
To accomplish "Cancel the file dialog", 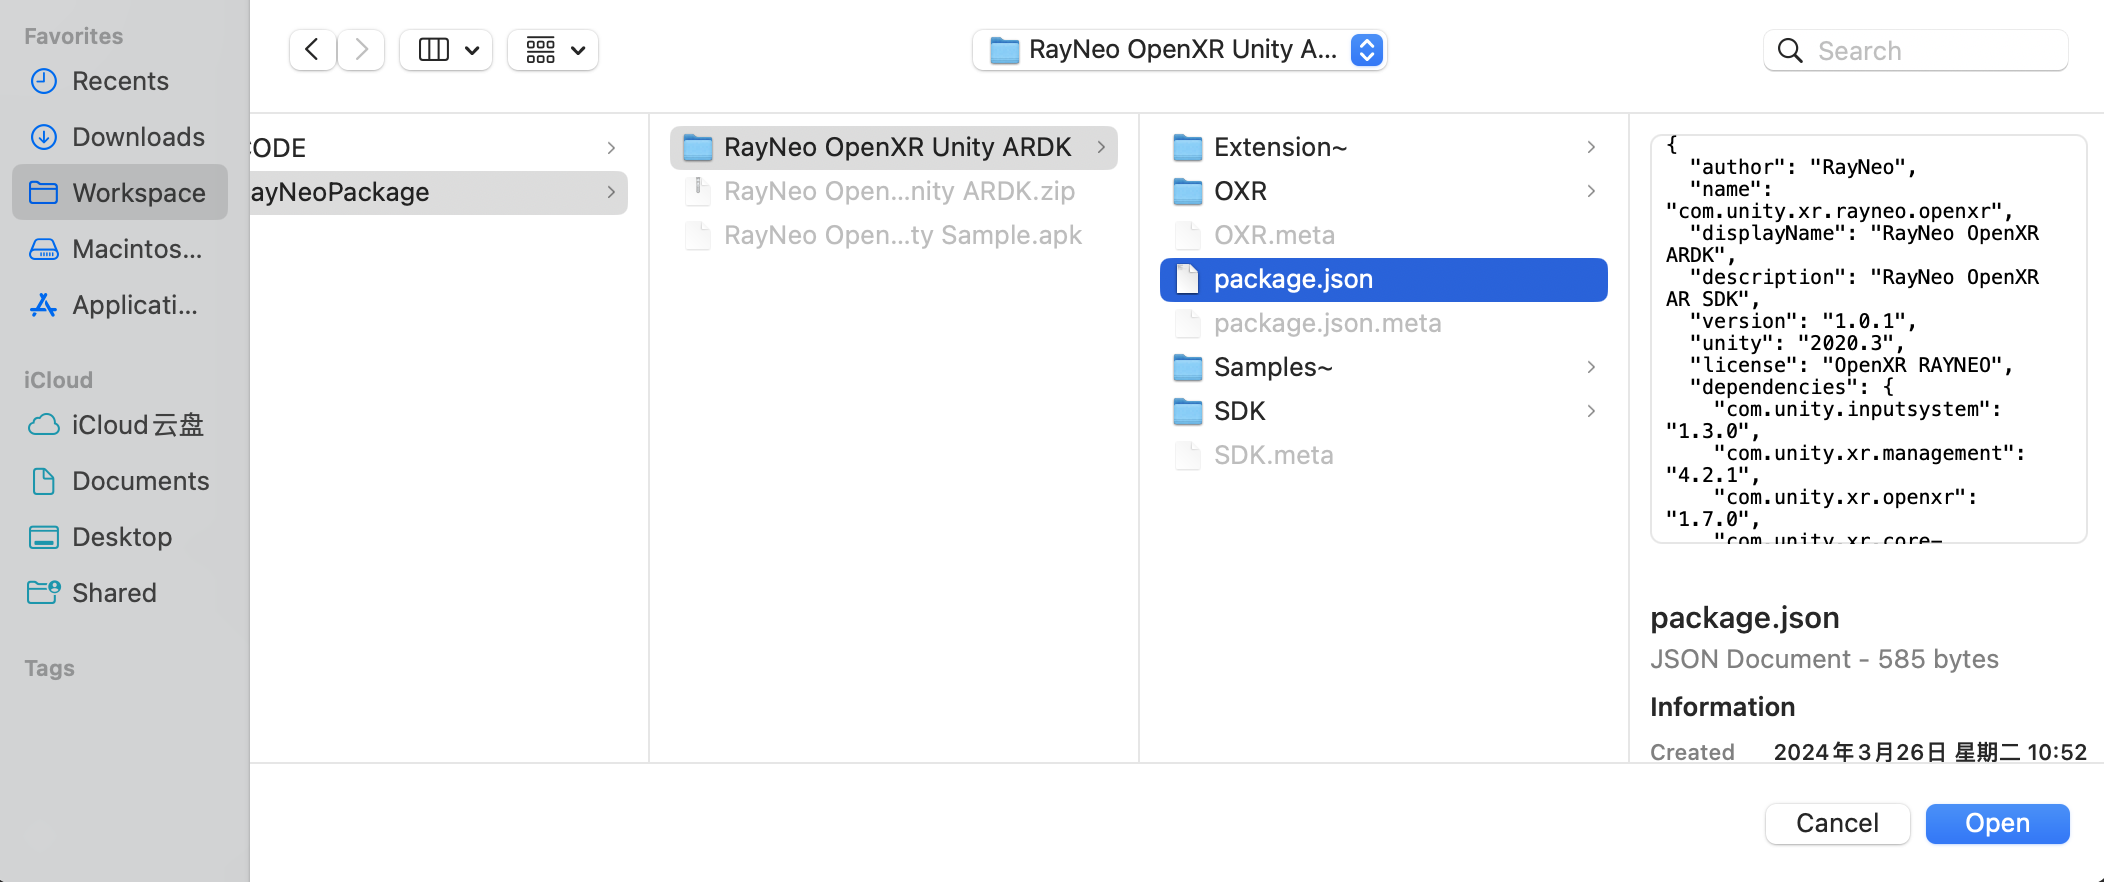I will [x=1838, y=823].
